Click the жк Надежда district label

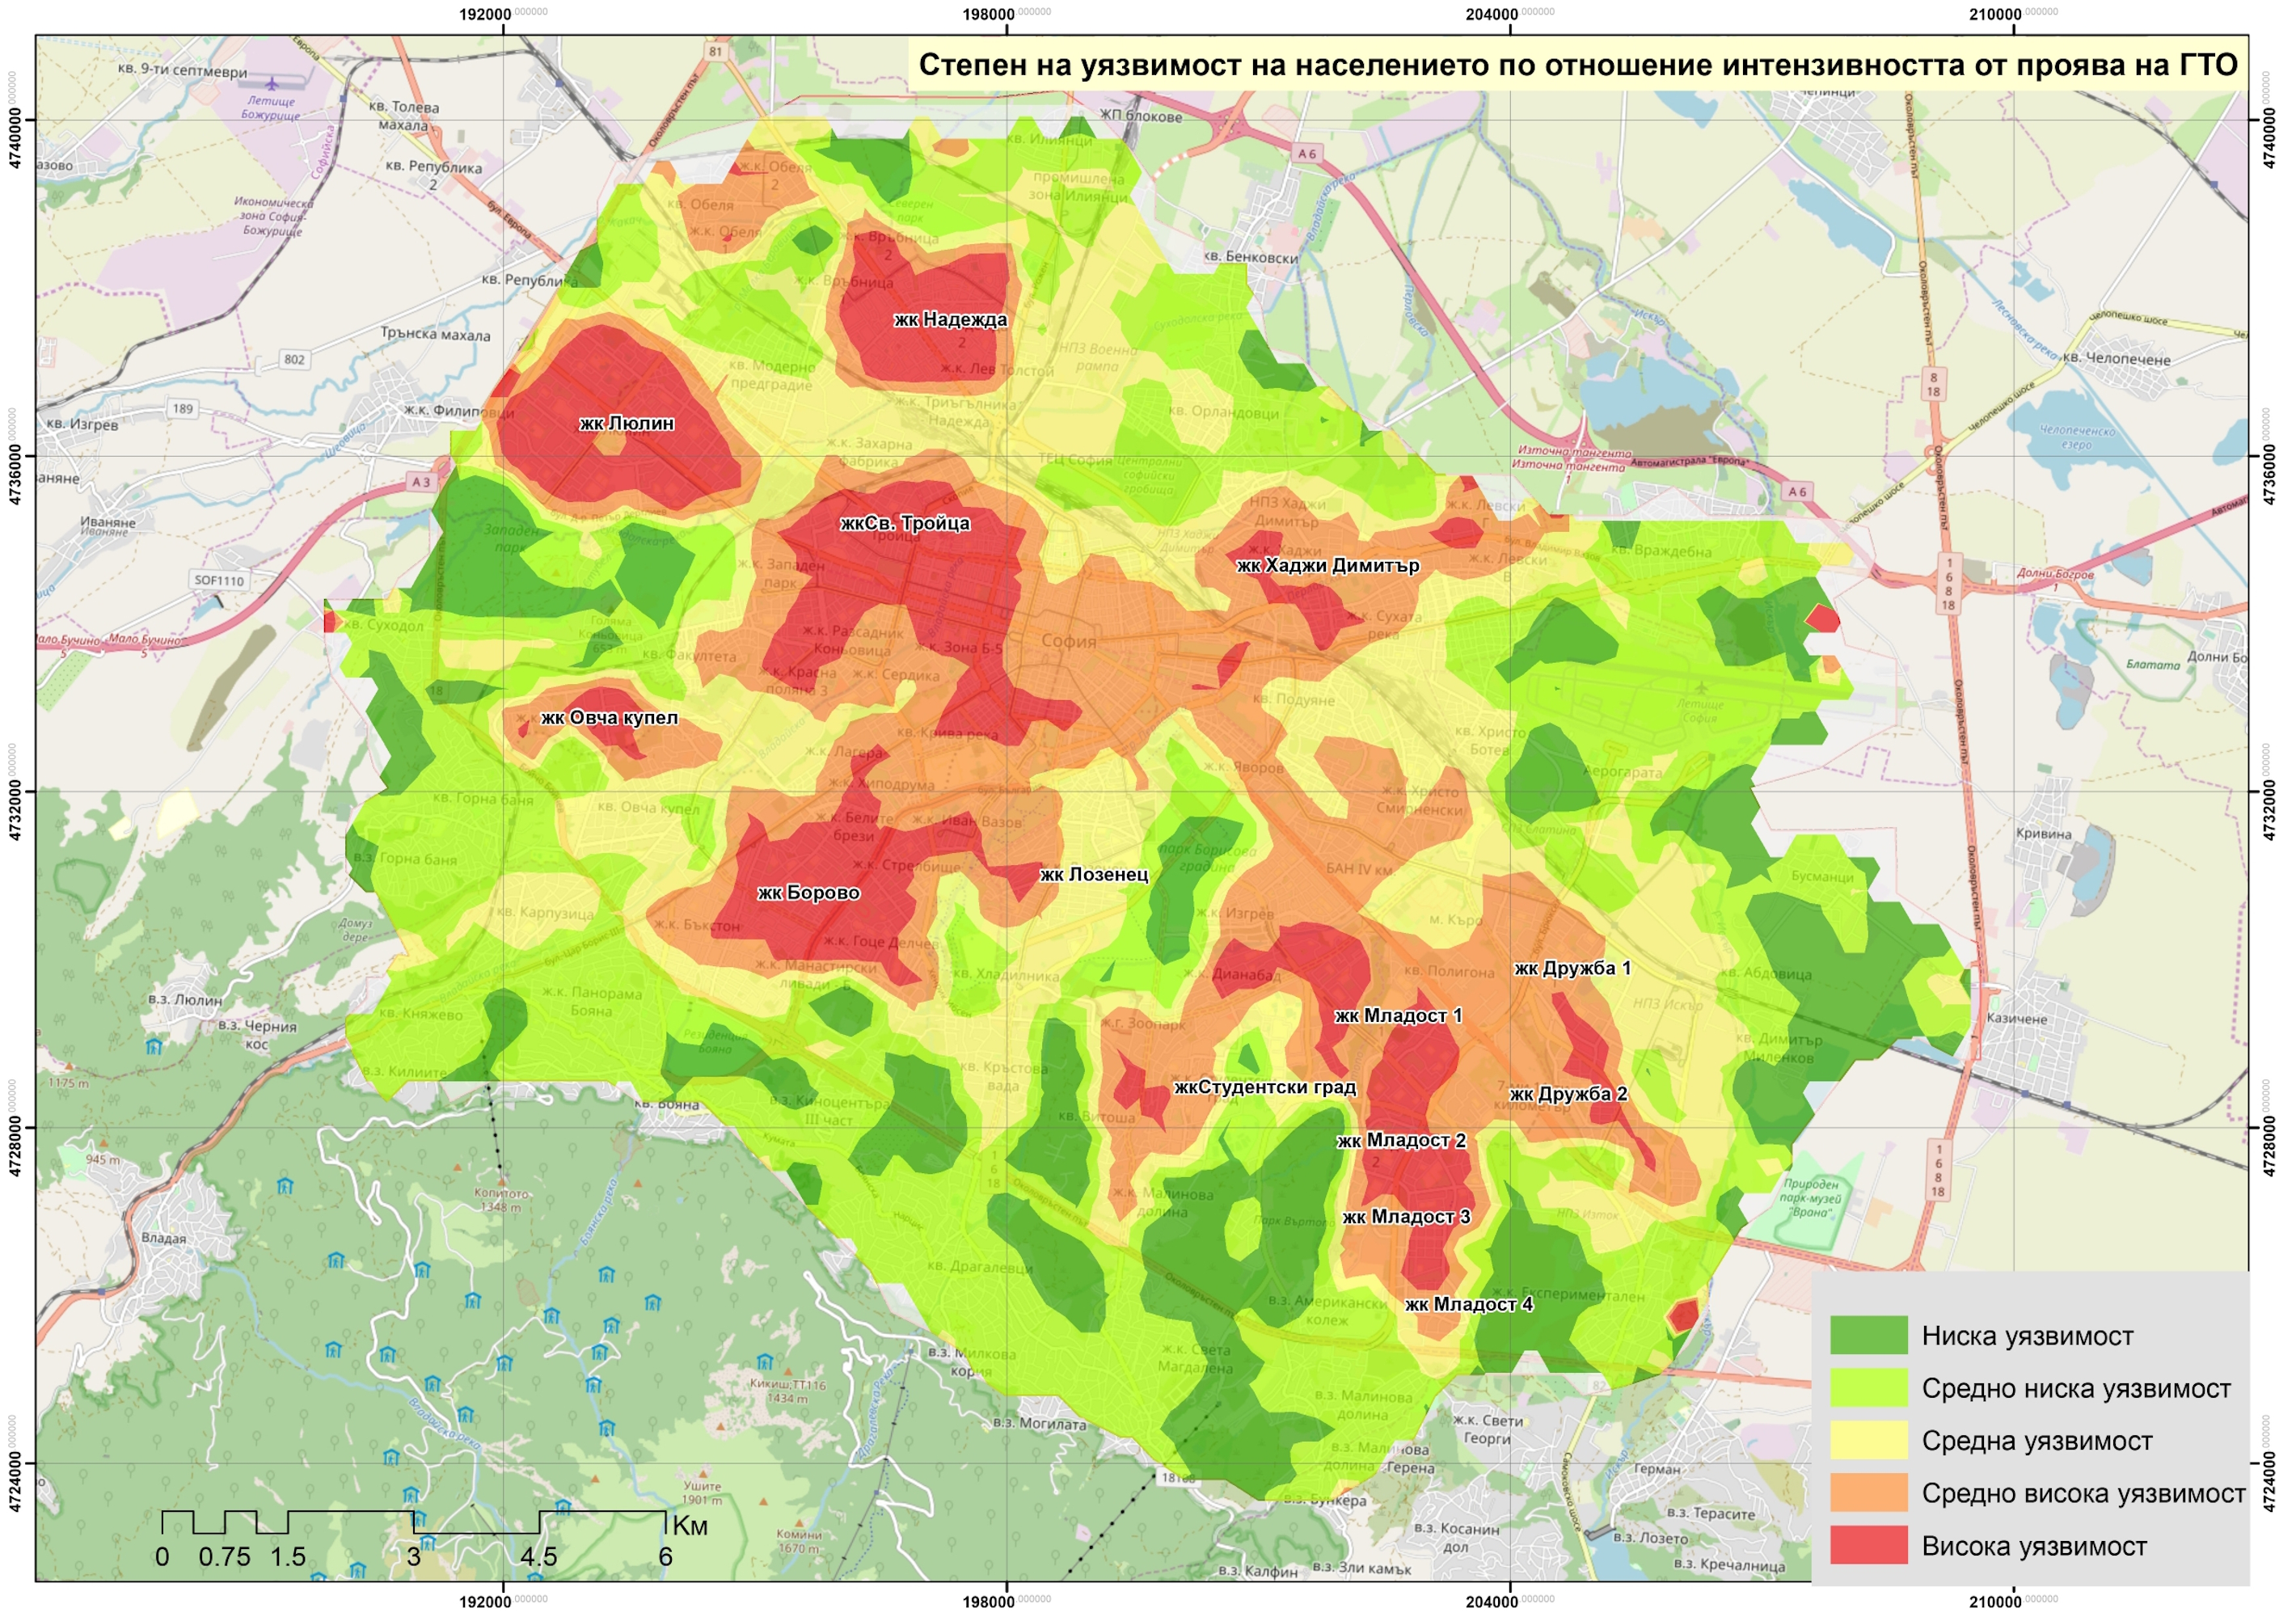click(x=950, y=319)
